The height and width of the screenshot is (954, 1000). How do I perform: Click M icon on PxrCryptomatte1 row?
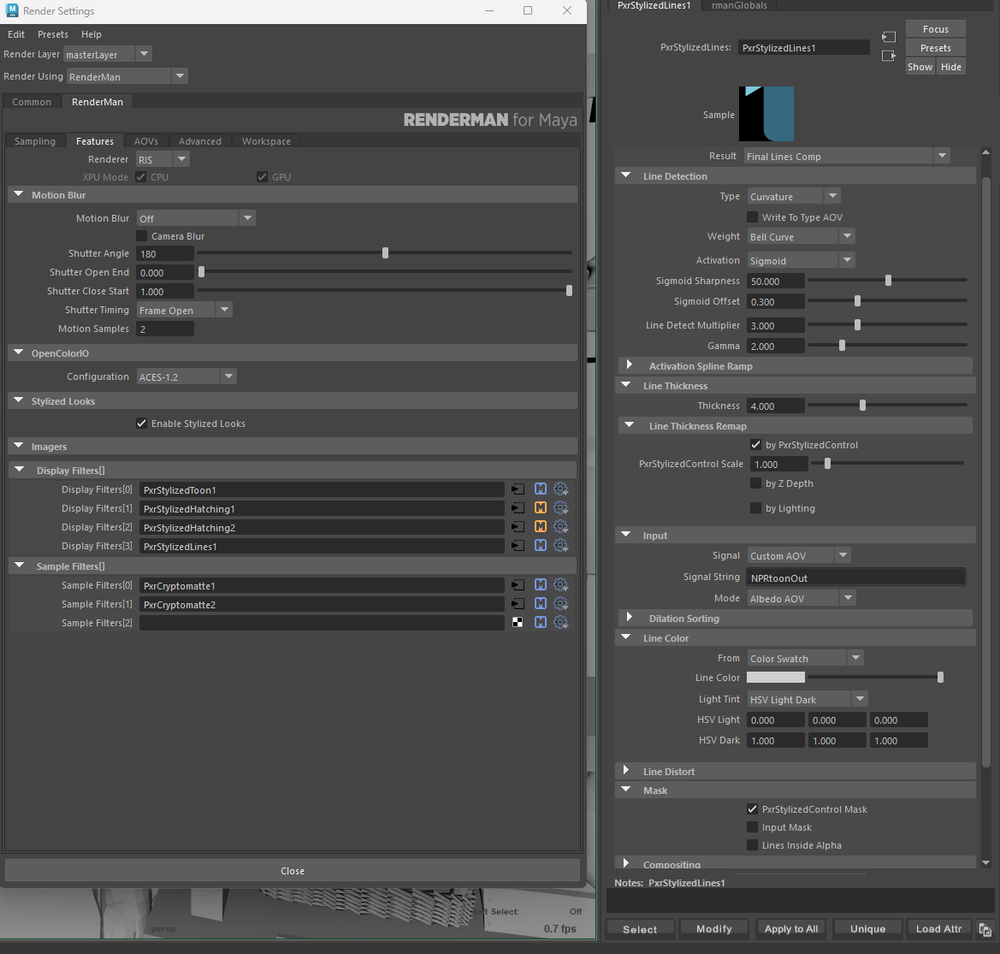(540, 585)
